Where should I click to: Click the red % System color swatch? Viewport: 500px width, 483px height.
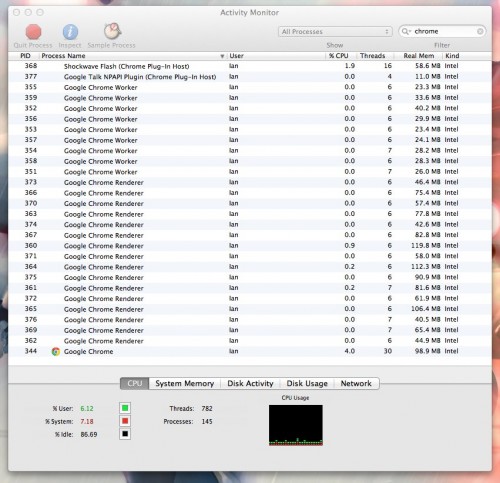125,421
